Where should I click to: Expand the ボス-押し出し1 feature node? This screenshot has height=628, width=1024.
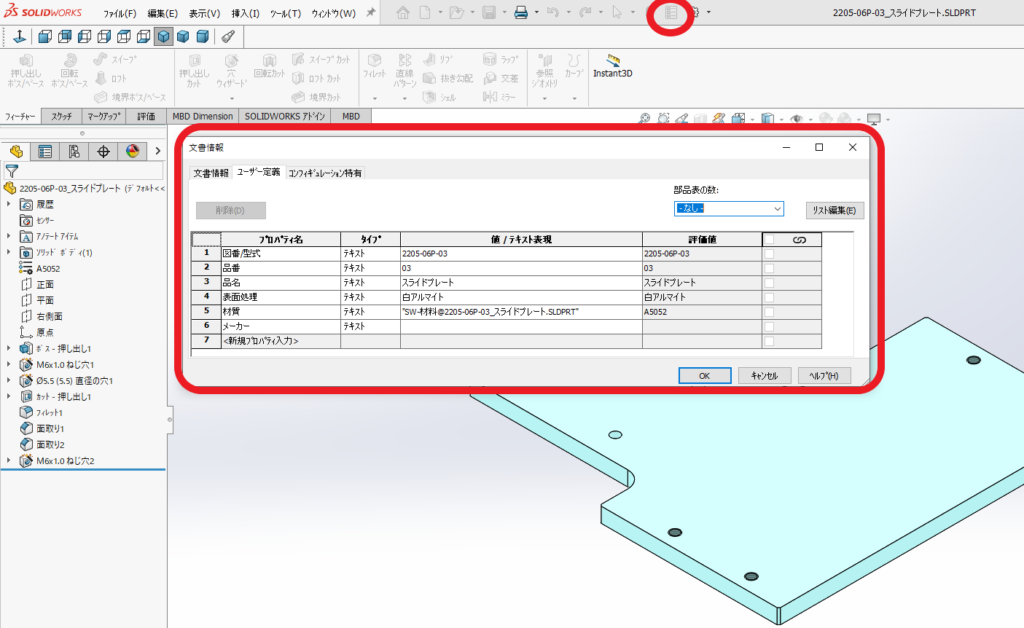pyautogui.click(x=10, y=348)
